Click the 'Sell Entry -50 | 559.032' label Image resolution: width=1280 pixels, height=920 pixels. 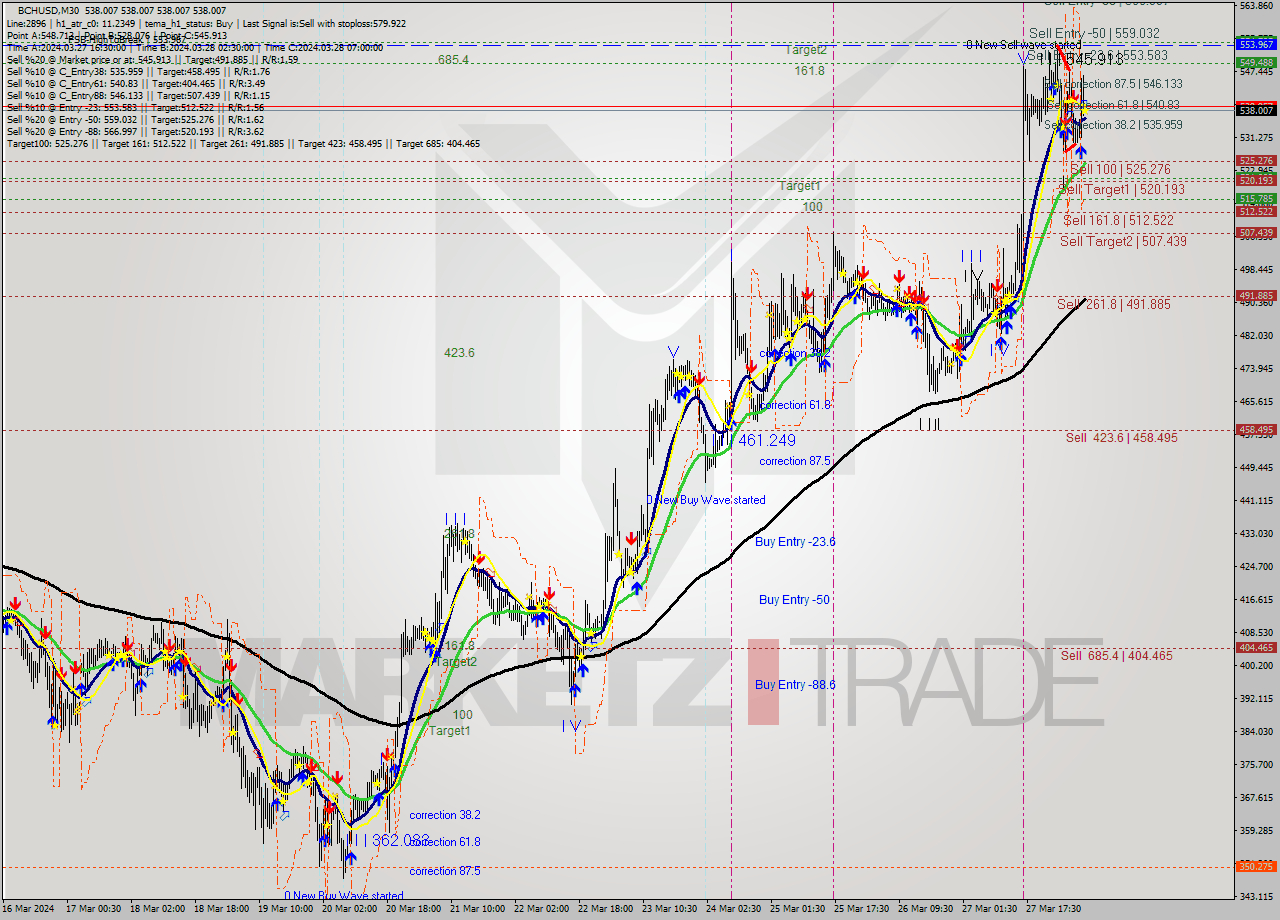click(x=1094, y=33)
